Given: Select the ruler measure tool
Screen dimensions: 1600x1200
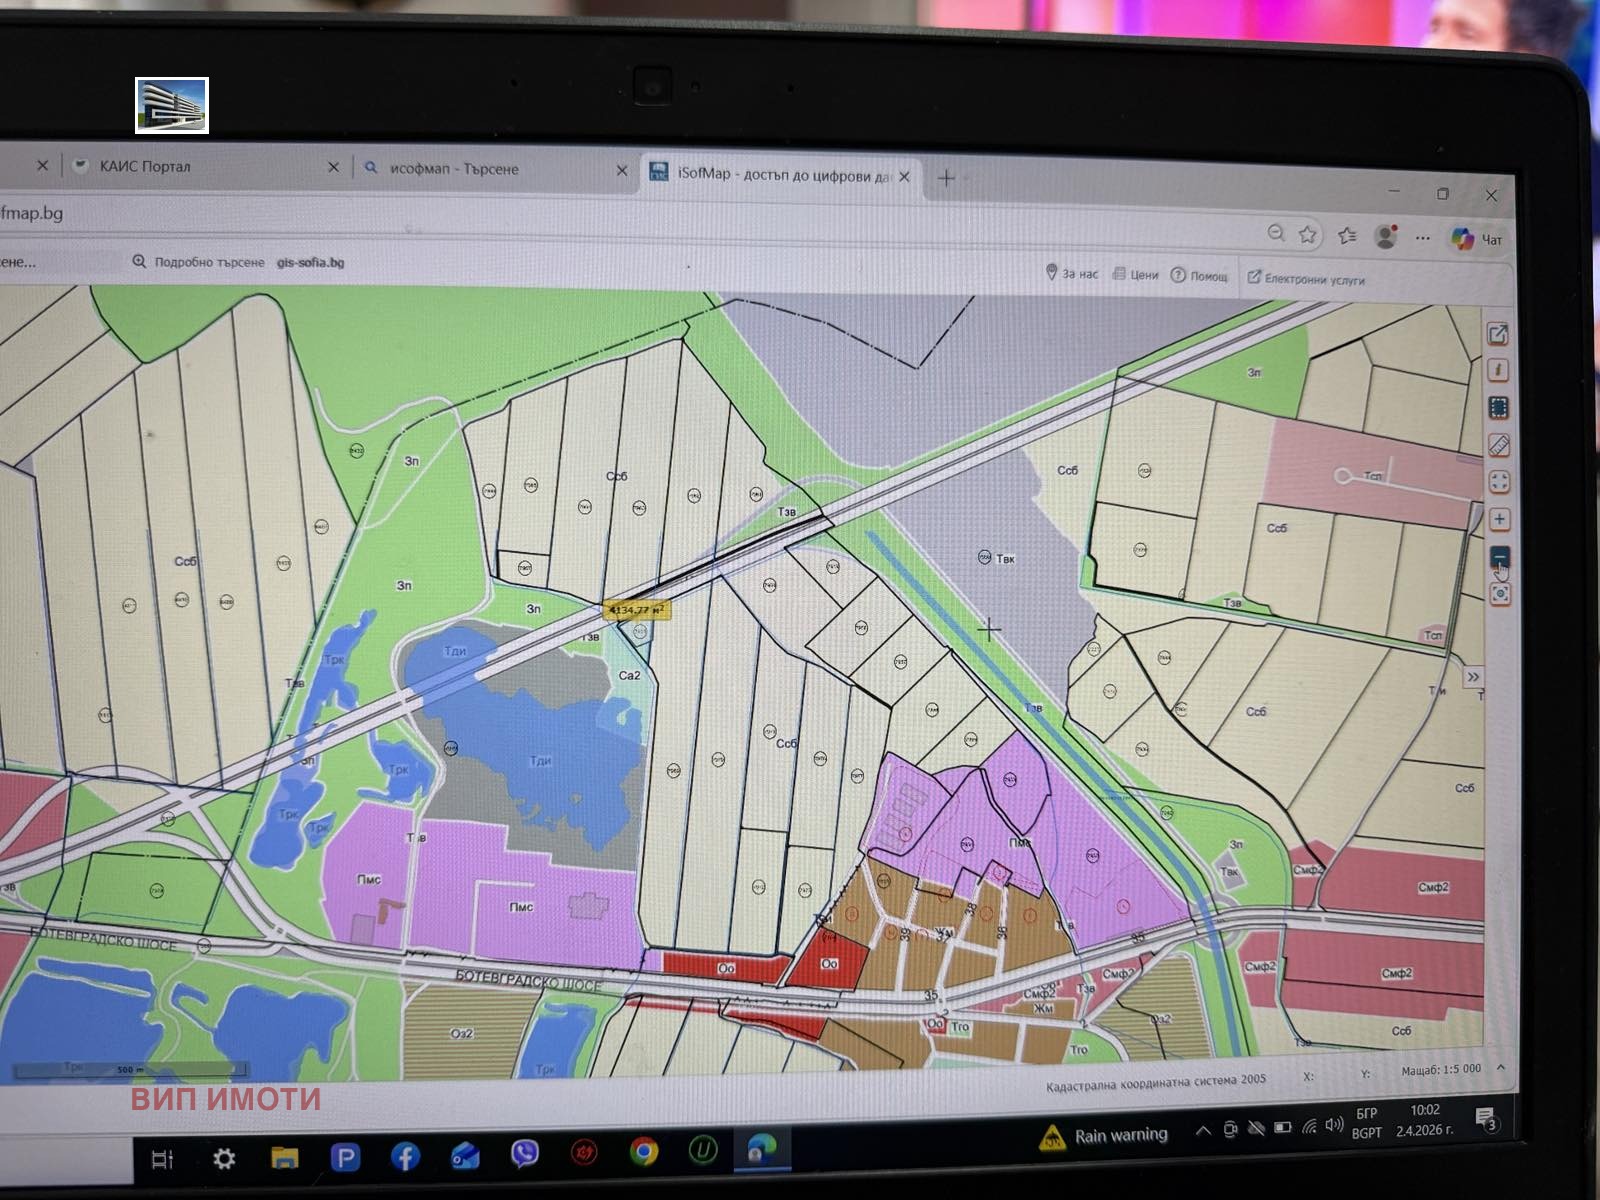Looking at the screenshot, I should pos(1499,445).
